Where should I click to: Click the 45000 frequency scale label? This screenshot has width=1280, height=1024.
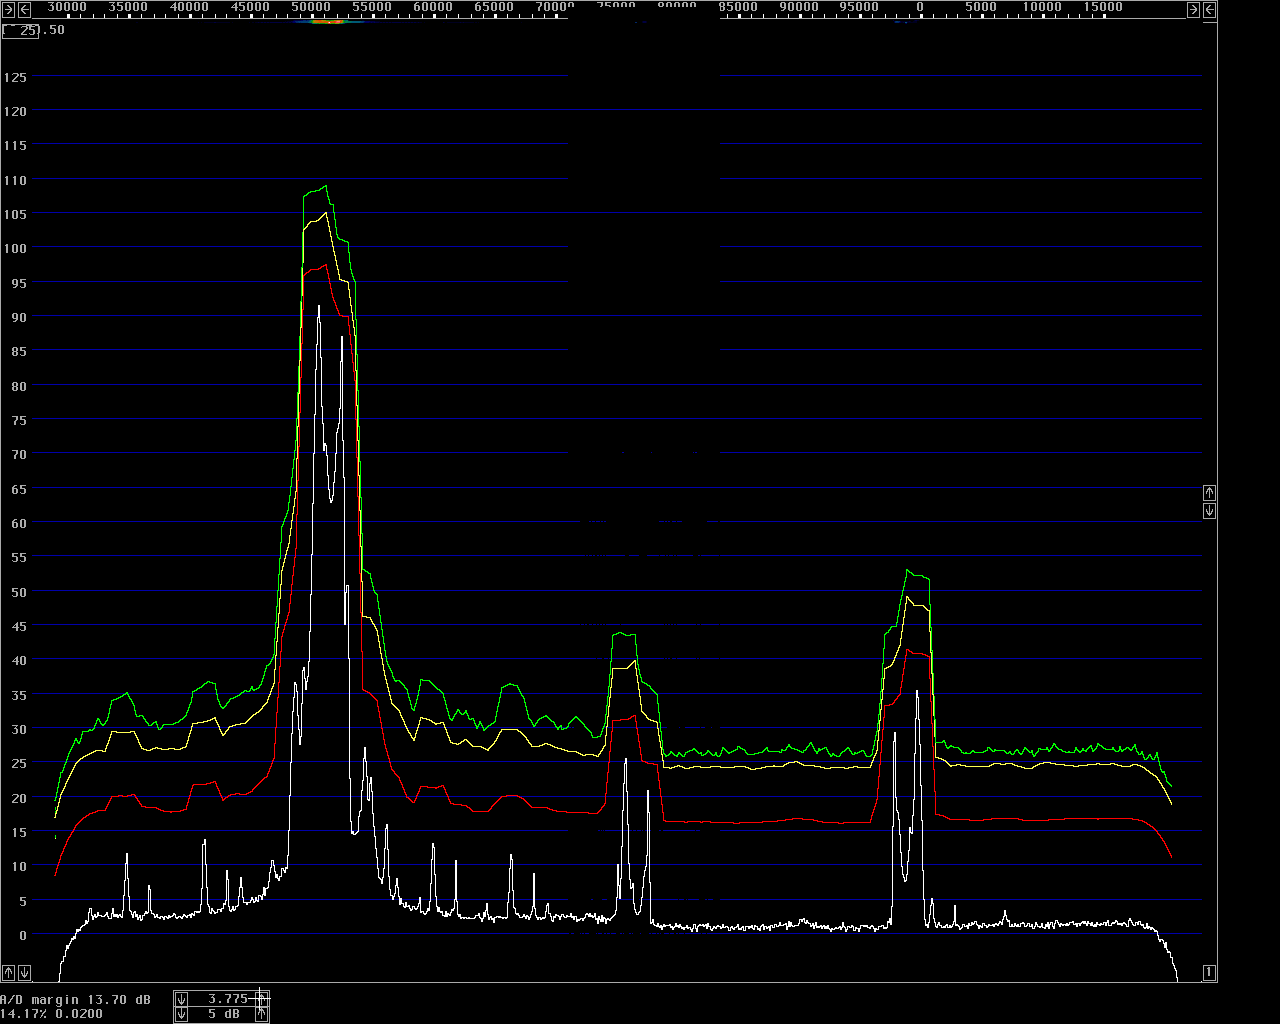[x=250, y=7]
